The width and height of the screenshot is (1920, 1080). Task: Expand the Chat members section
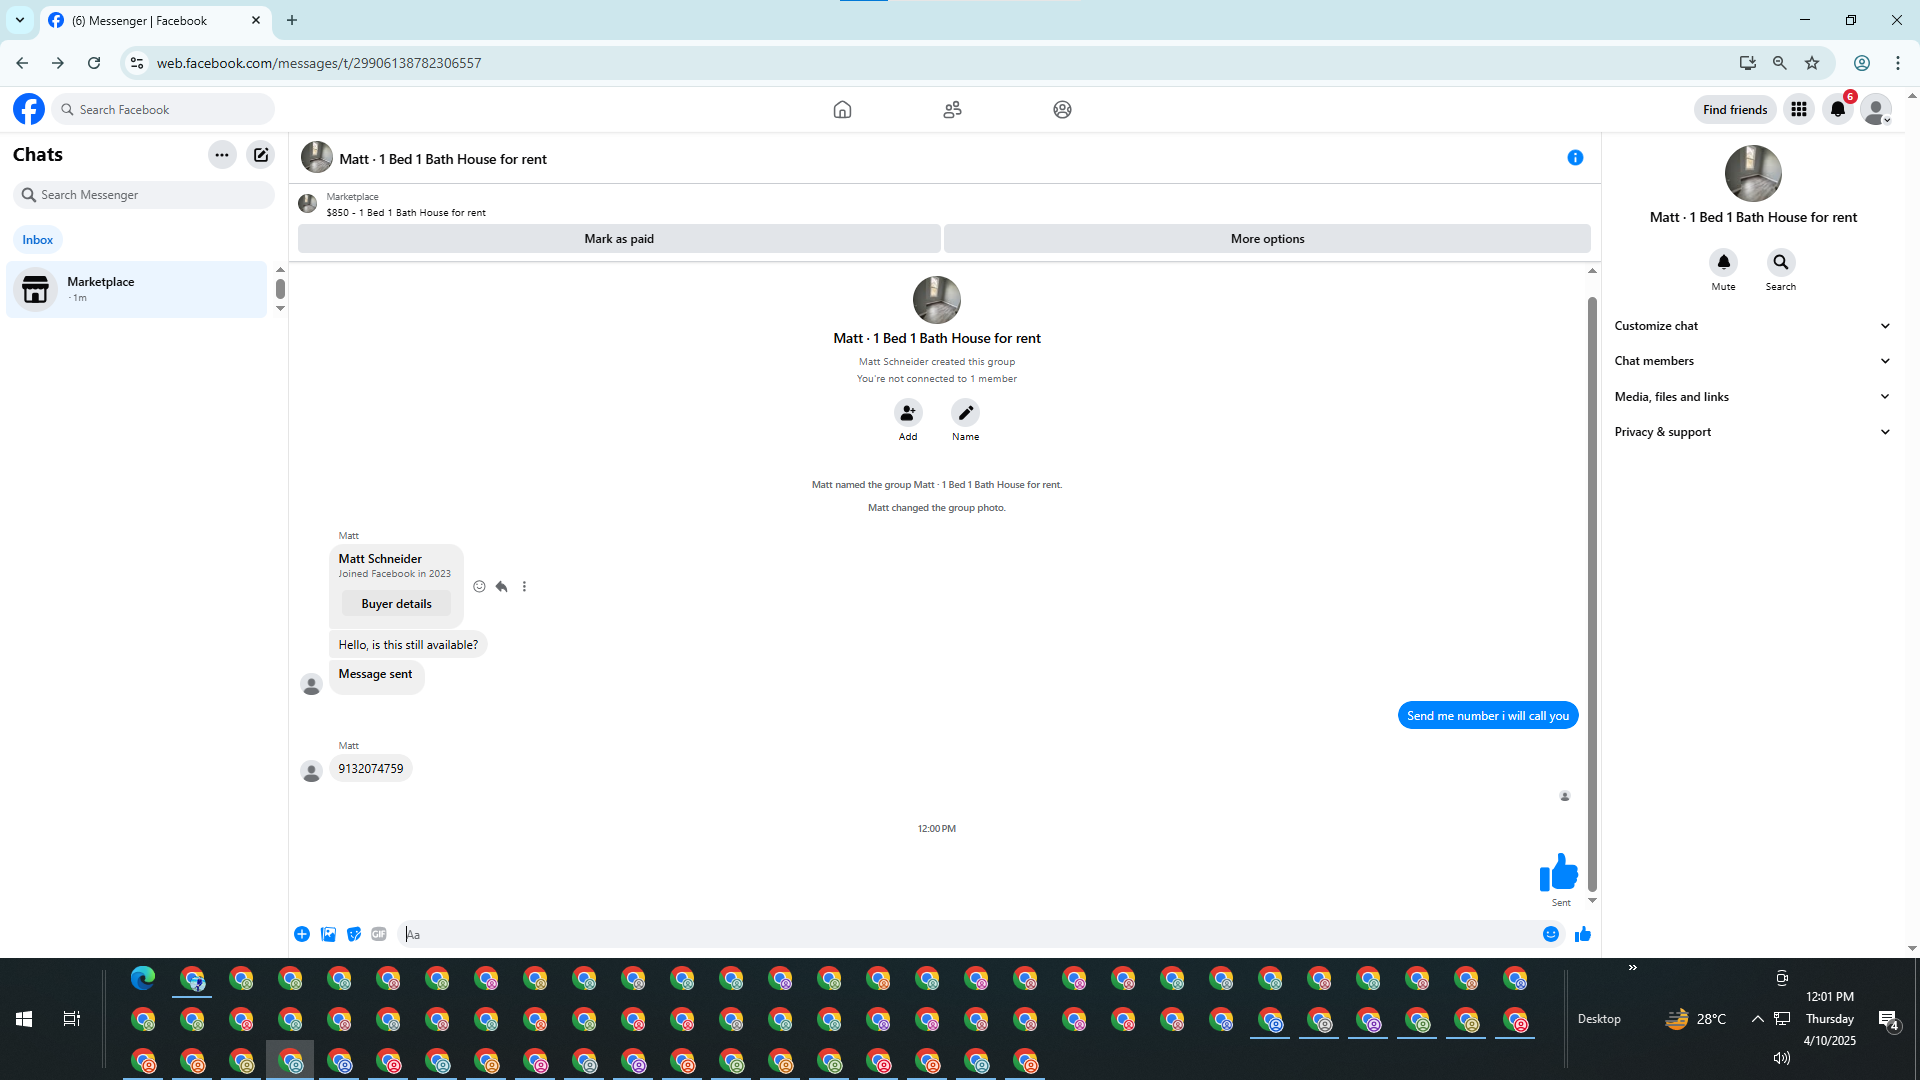pos(1752,361)
